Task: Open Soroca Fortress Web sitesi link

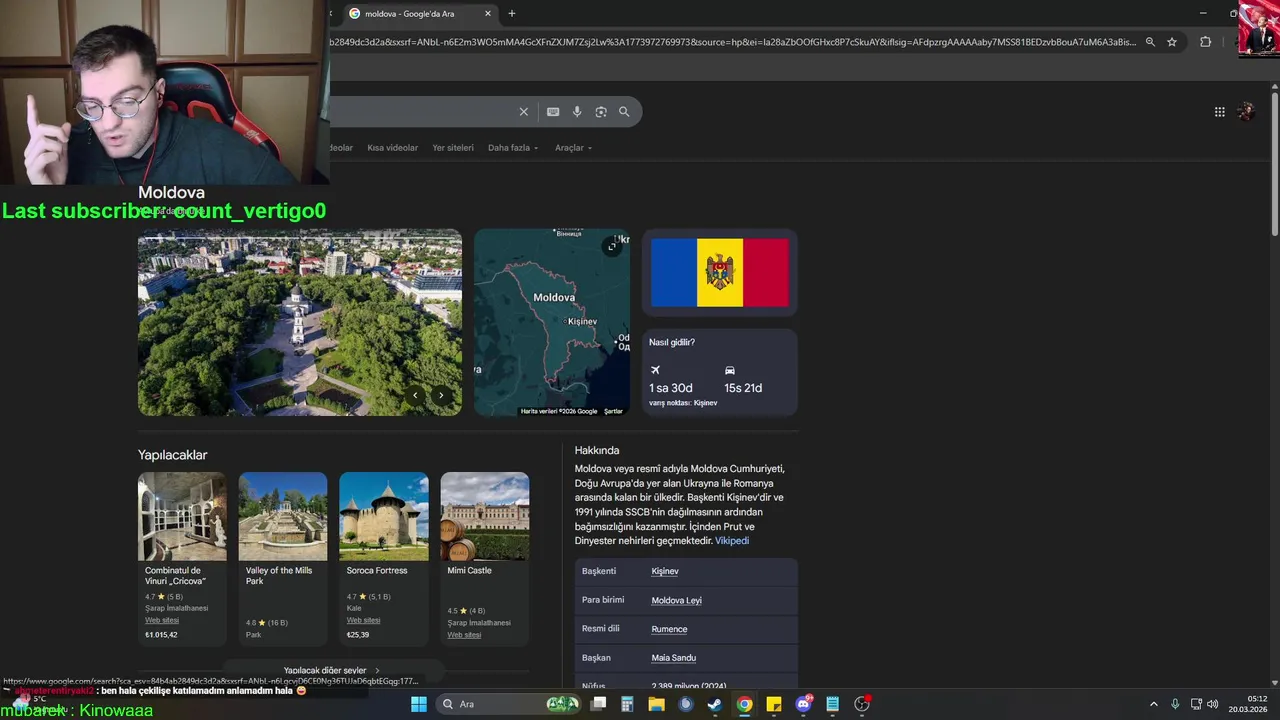Action: pyautogui.click(x=364, y=620)
